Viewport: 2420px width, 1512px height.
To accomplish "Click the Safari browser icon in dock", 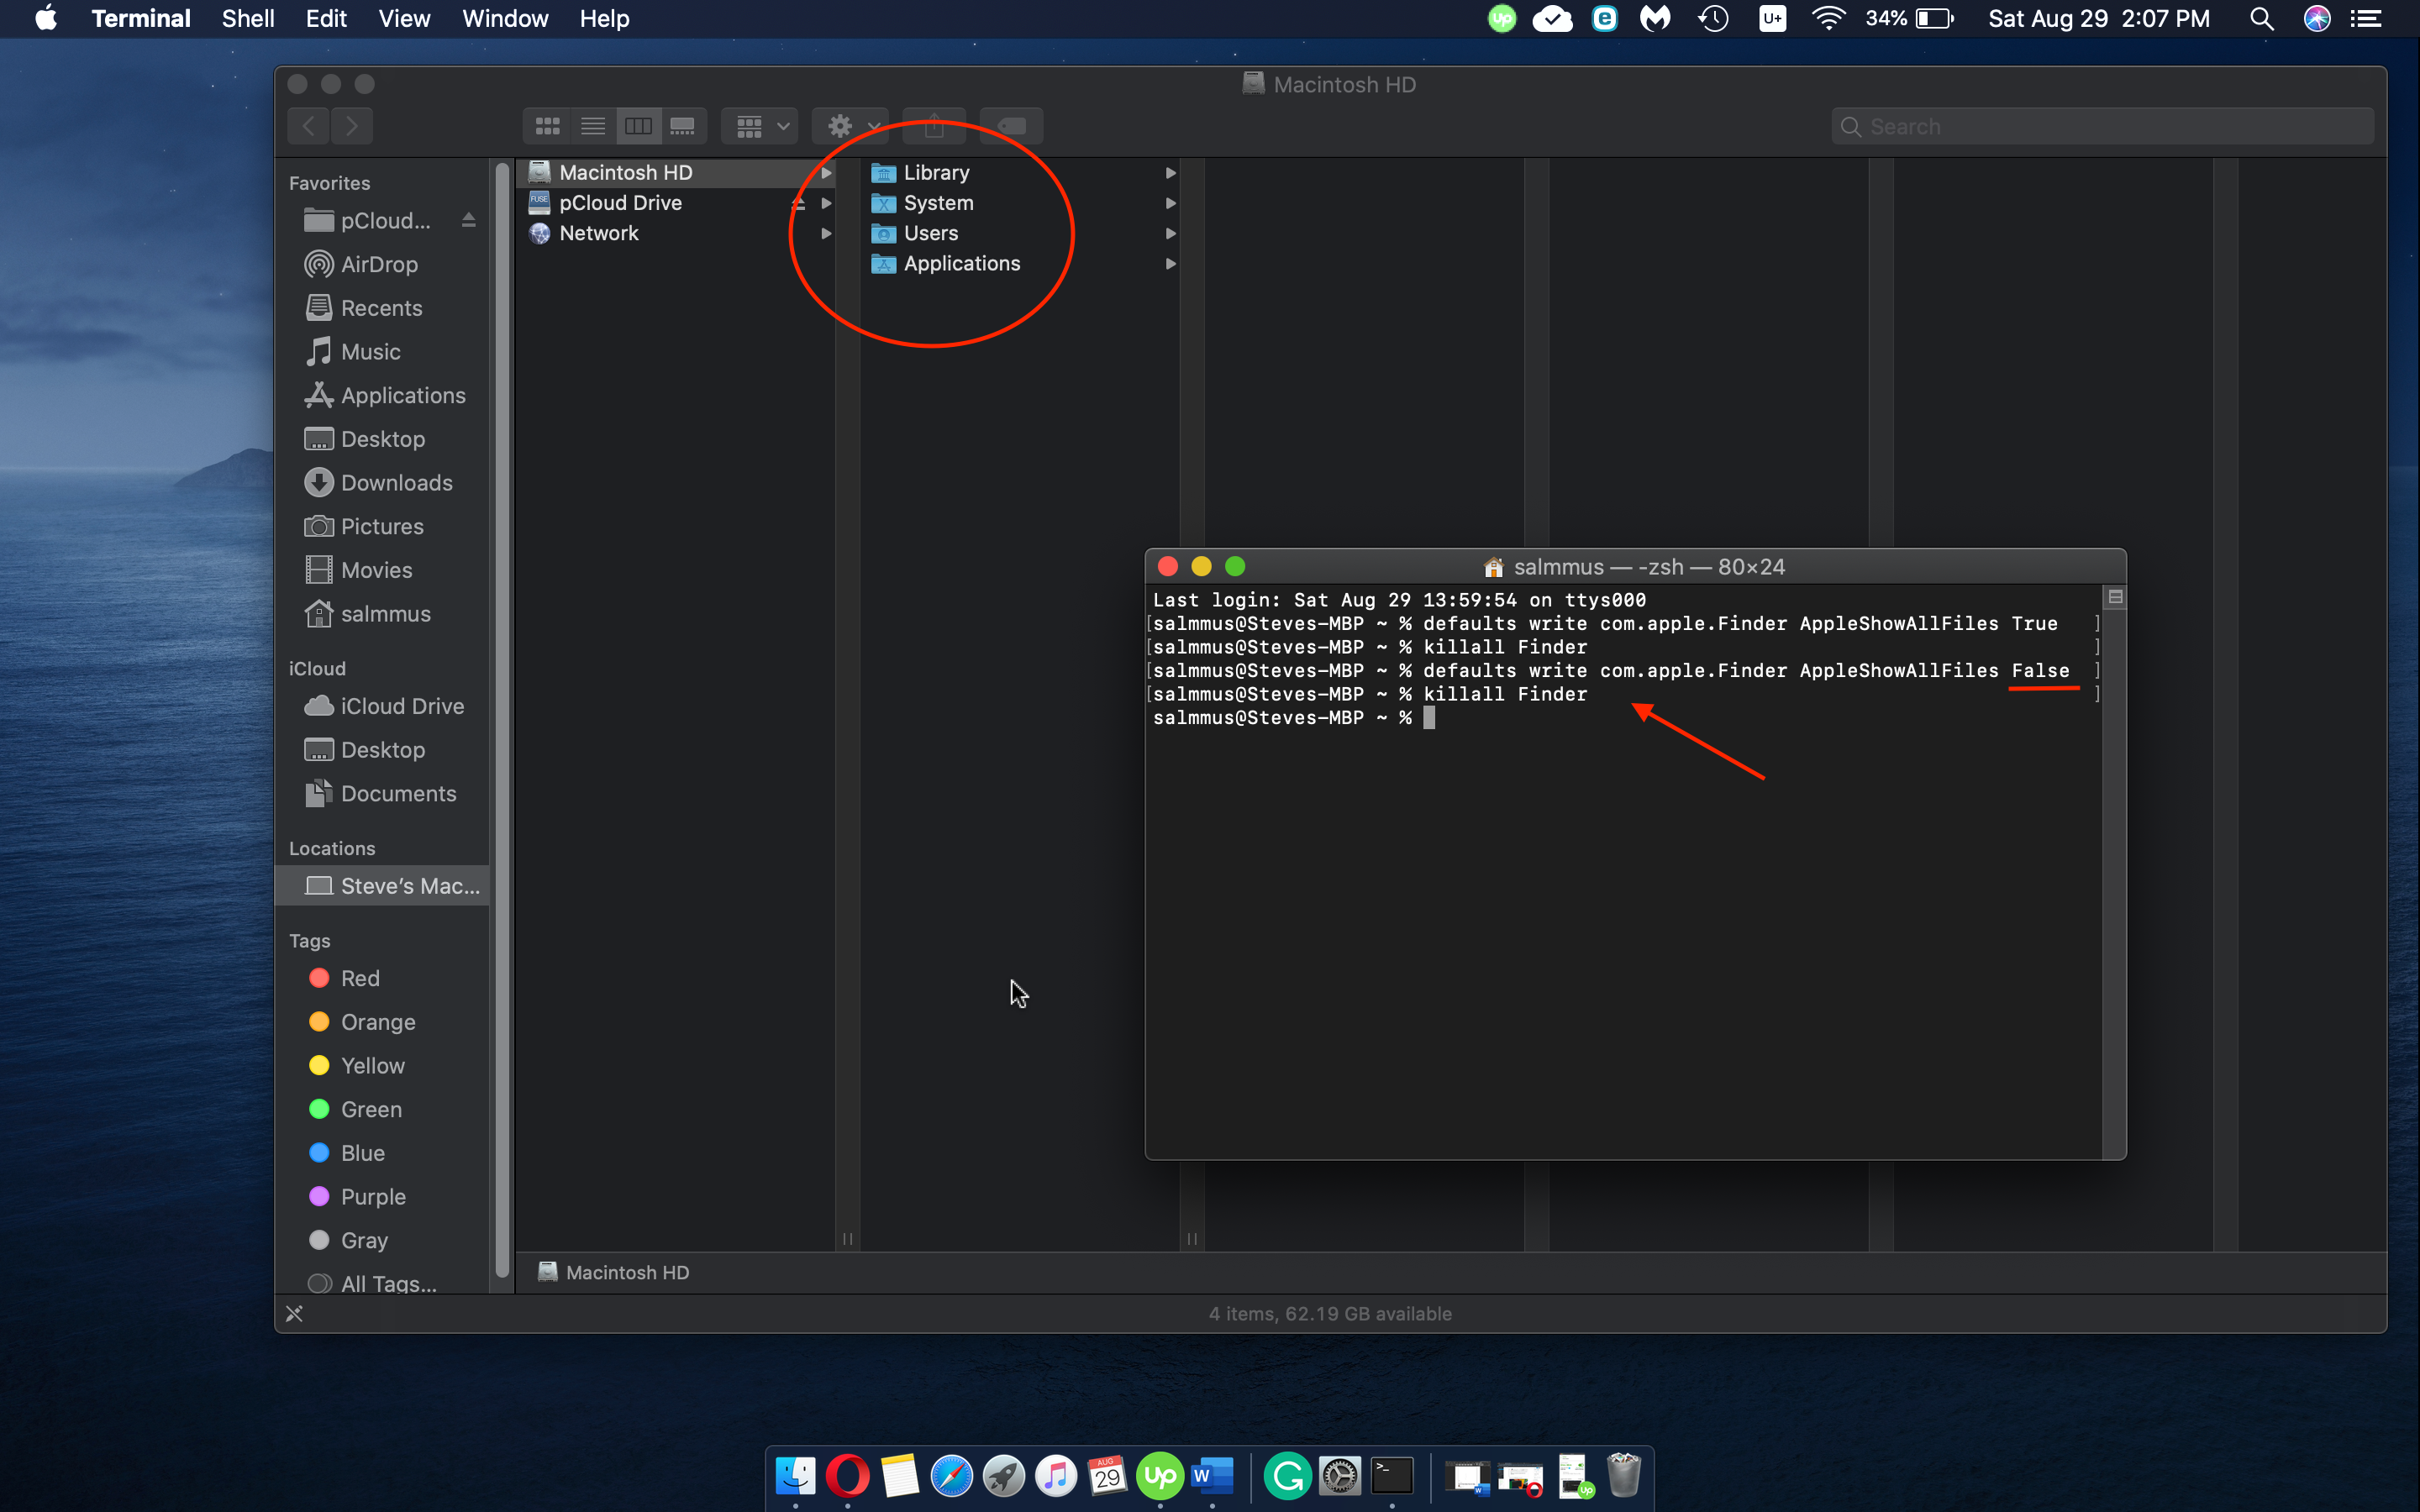I will (953, 1475).
